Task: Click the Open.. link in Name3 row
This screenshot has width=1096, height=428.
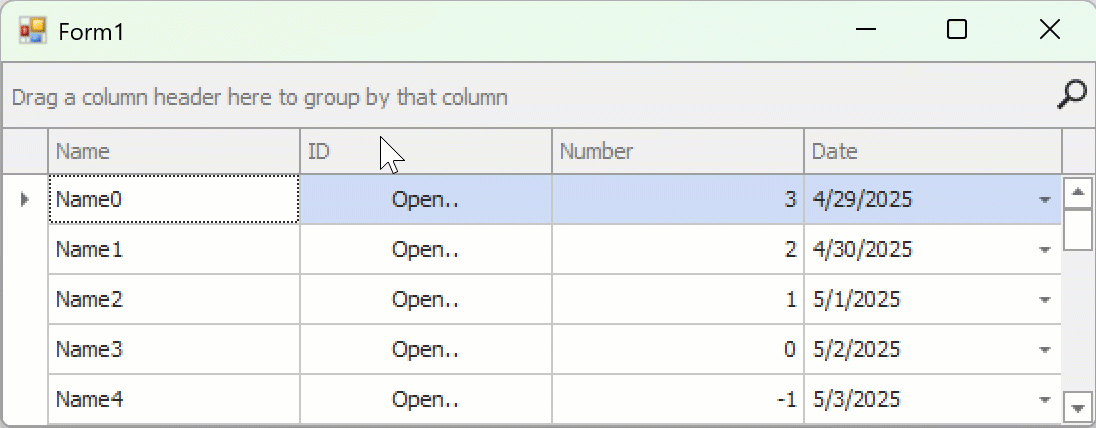Action: coord(425,350)
